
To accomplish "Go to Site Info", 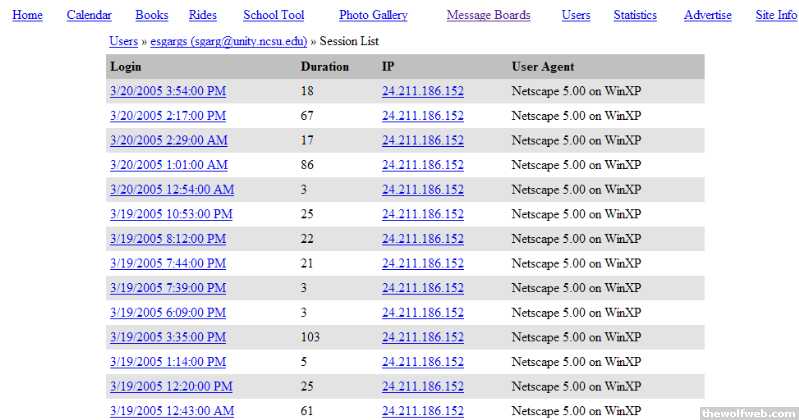I will (776, 15).
